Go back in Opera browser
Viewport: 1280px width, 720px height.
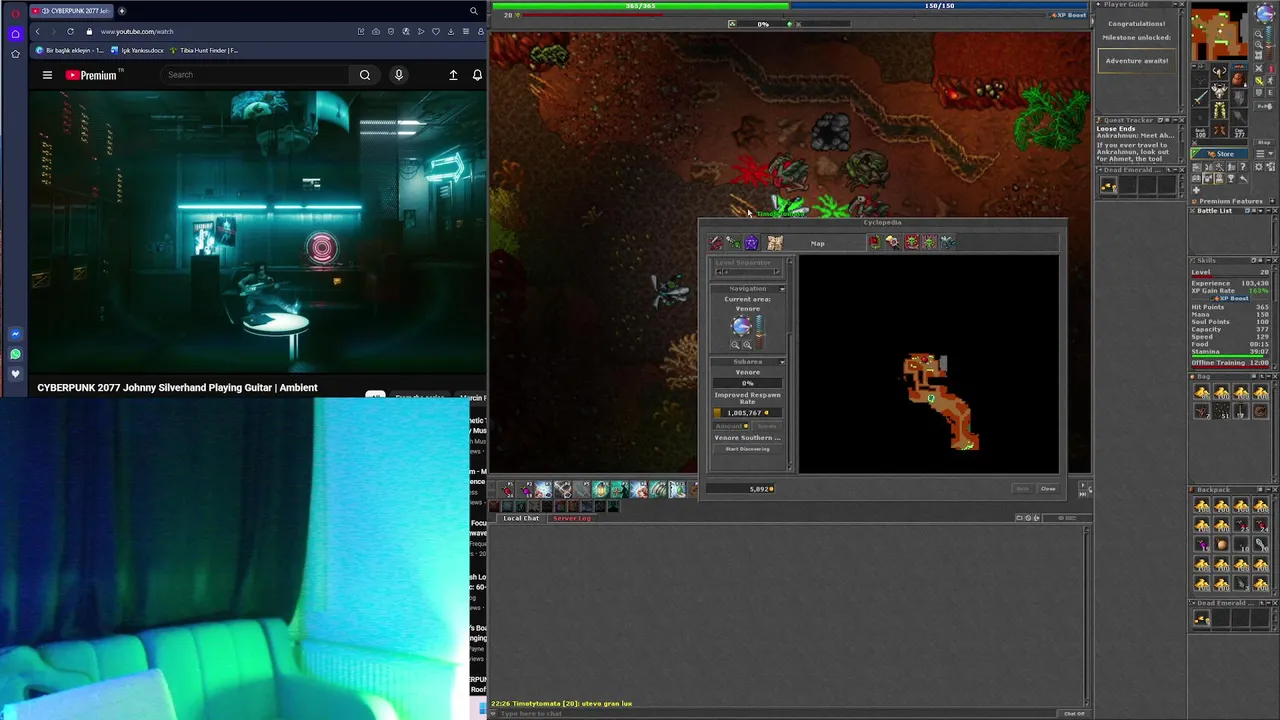[x=38, y=31]
